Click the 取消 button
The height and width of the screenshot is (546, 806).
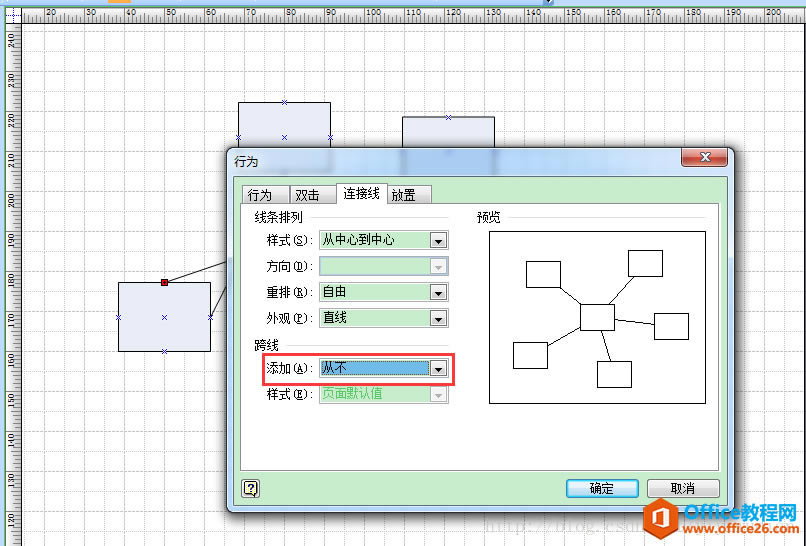pyautogui.click(x=683, y=488)
